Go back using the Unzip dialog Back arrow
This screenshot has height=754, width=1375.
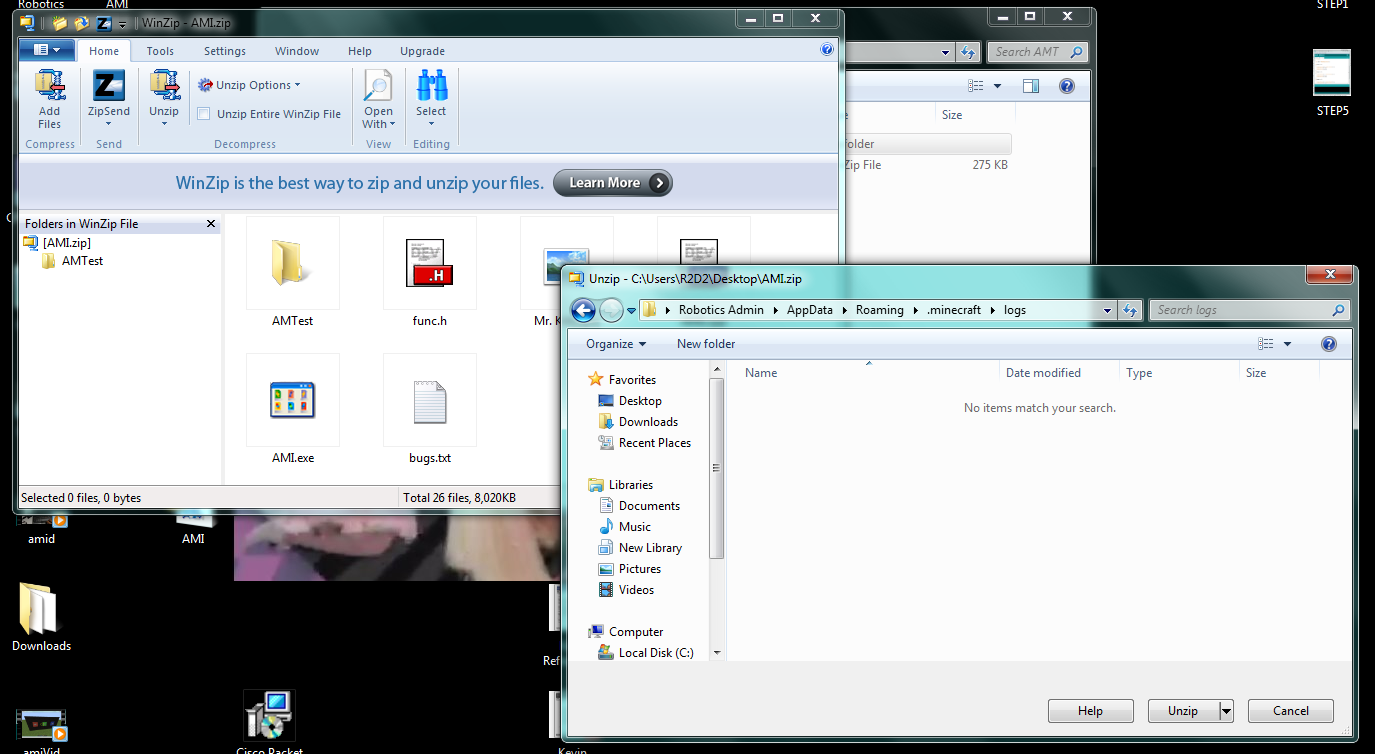(583, 310)
